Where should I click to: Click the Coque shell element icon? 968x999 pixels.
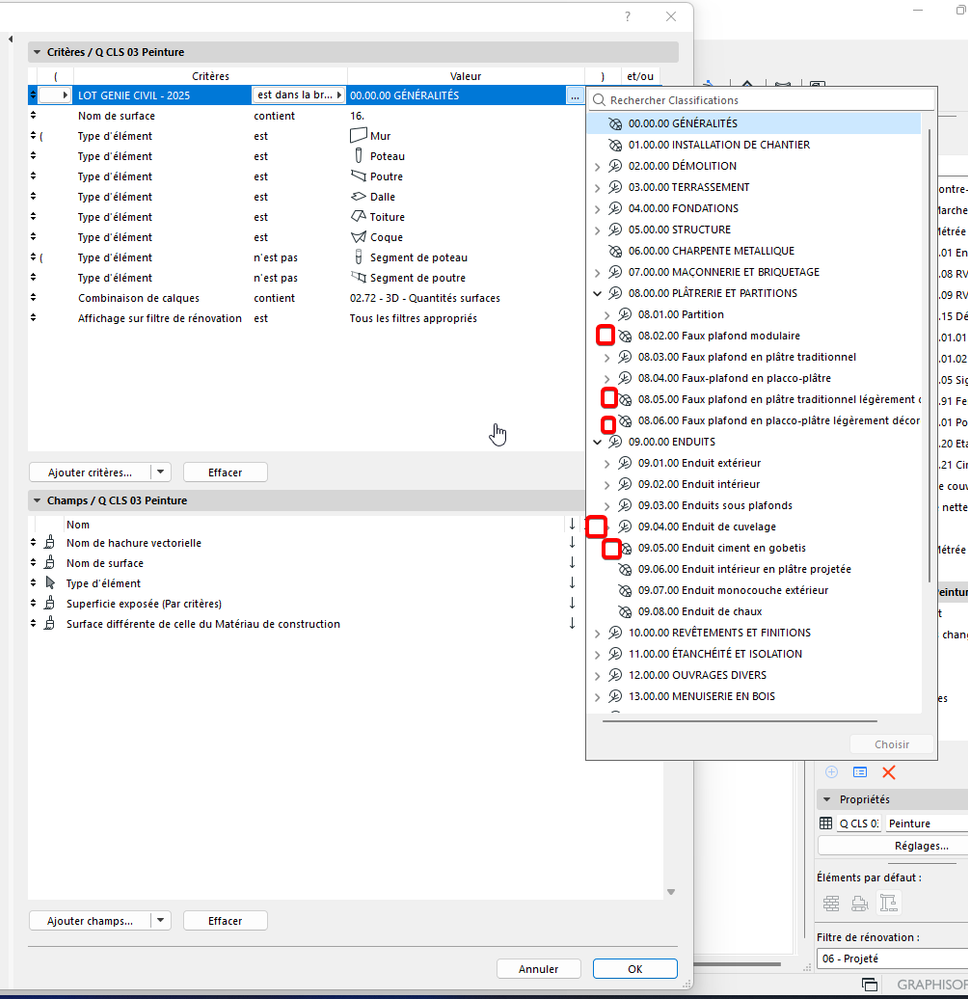tap(358, 237)
